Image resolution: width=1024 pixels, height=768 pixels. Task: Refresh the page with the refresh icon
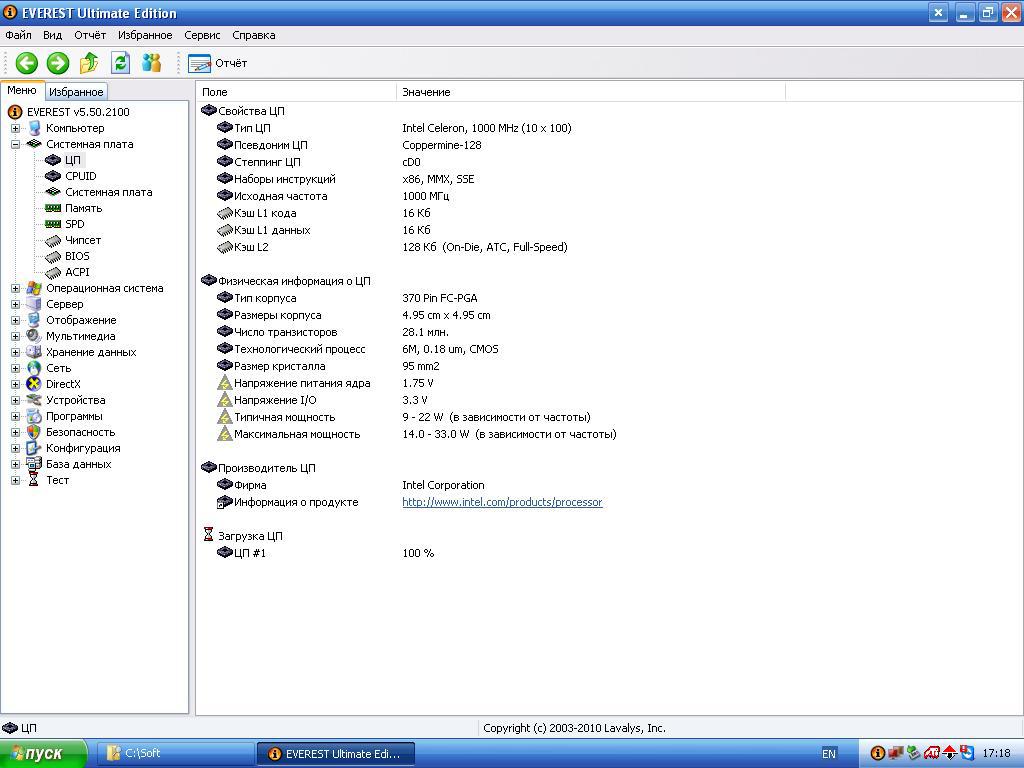point(120,63)
